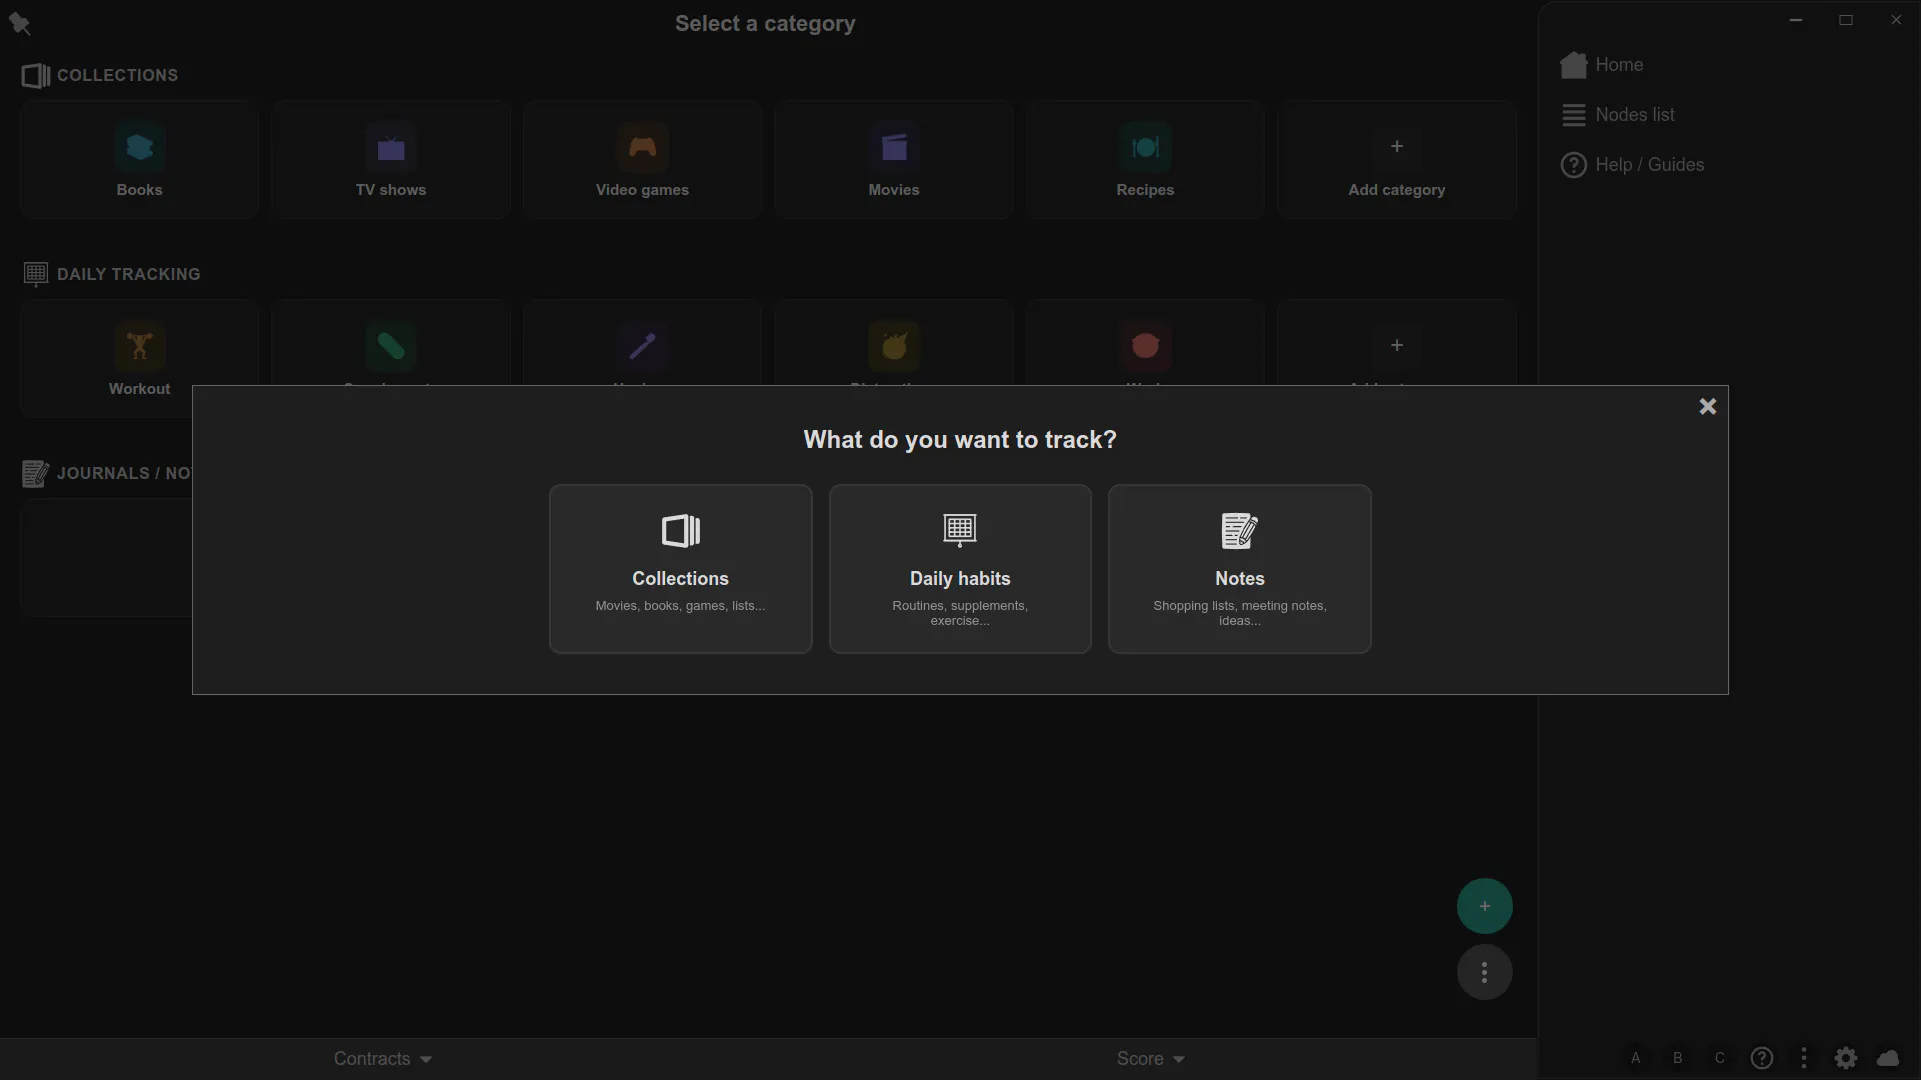Open the Movies category
1921x1080 pixels.
(894, 160)
